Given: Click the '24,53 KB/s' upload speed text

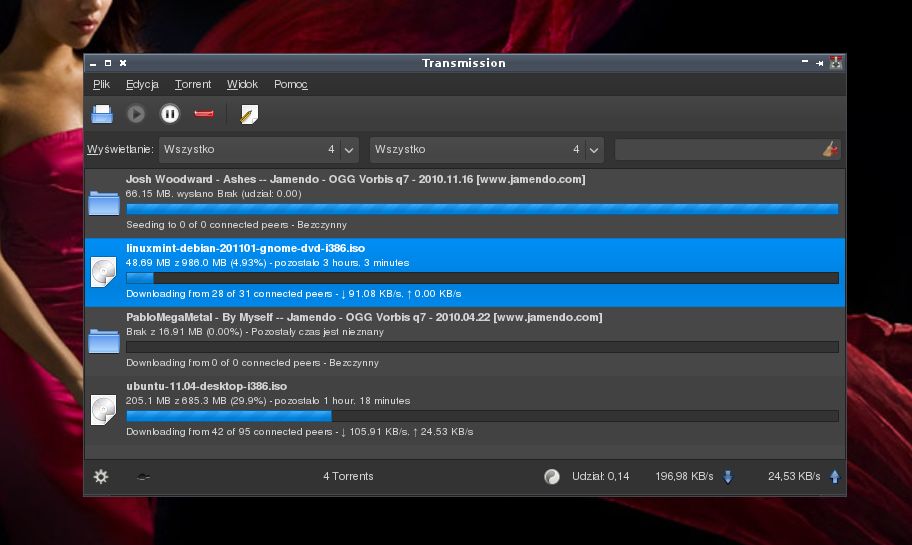Looking at the screenshot, I should click(794, 476).
